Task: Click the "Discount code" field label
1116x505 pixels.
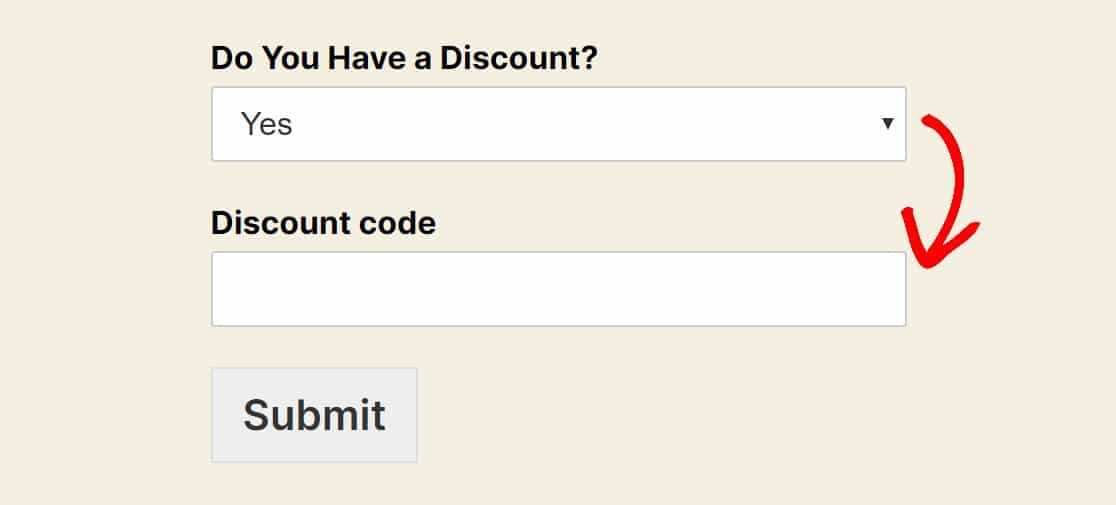Action: tap(323, 222)
